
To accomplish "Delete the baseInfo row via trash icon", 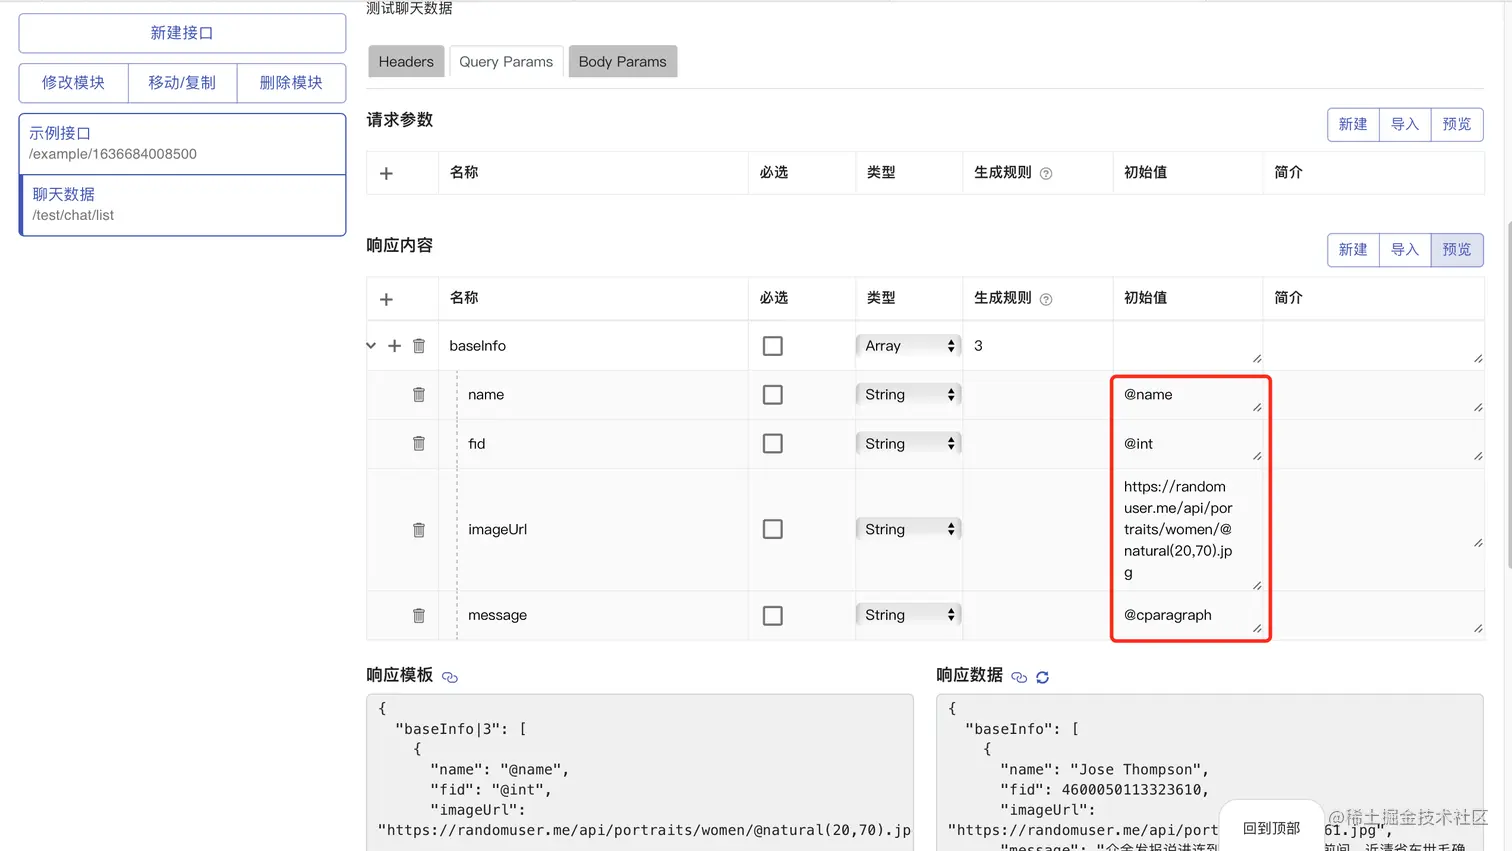I will [419, 346].
